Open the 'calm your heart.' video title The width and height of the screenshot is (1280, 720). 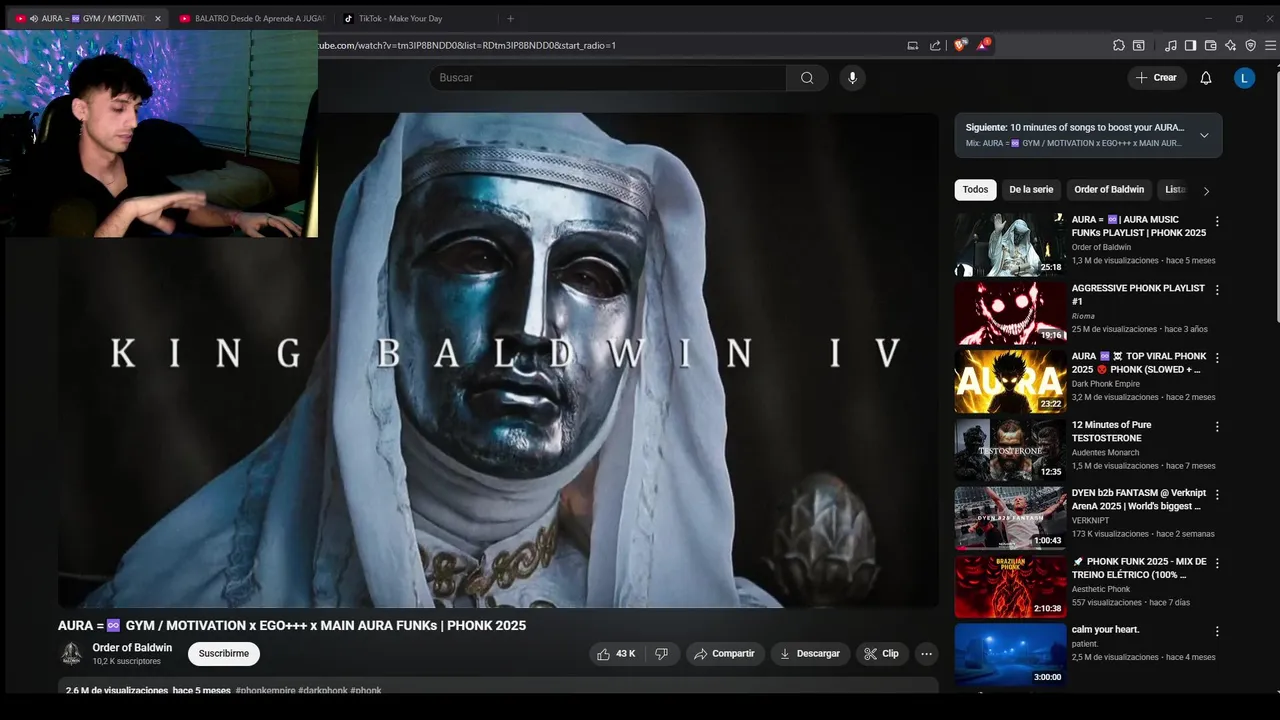point(1105,630)
